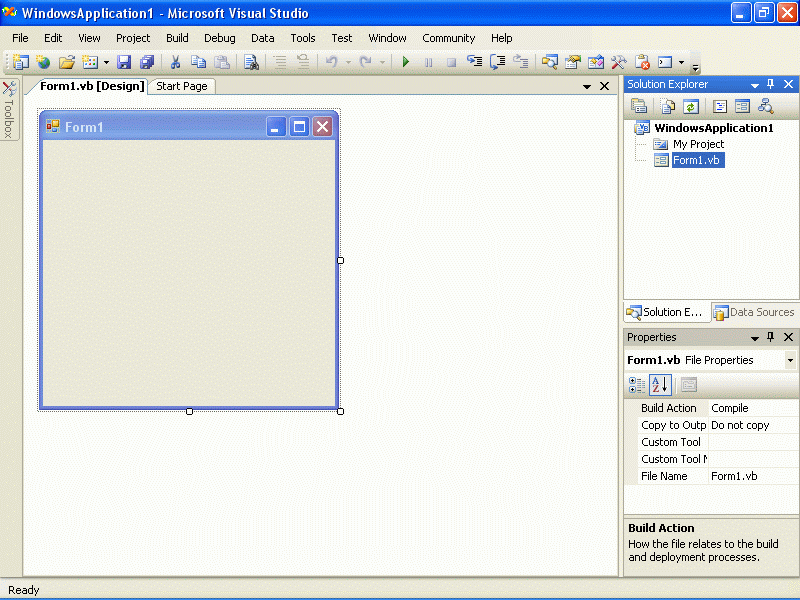Close the Form1.vb [Design] document tab
The width and height of the screenshot is (800, 600).
coord(605,86)
